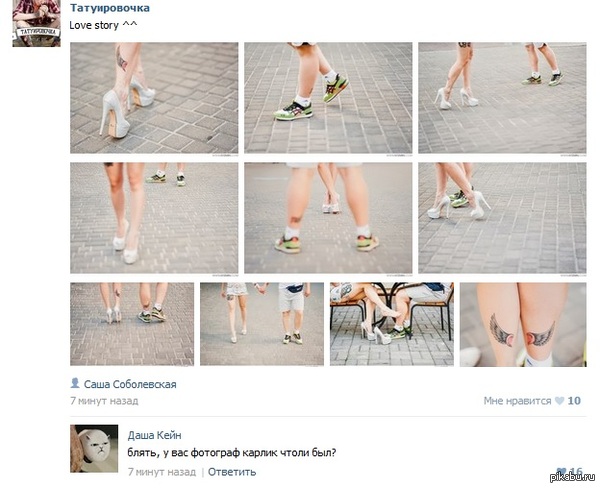Open the wing tattoos on calves photo
This screenshot has height=488, width=600.
coord(523,325)
